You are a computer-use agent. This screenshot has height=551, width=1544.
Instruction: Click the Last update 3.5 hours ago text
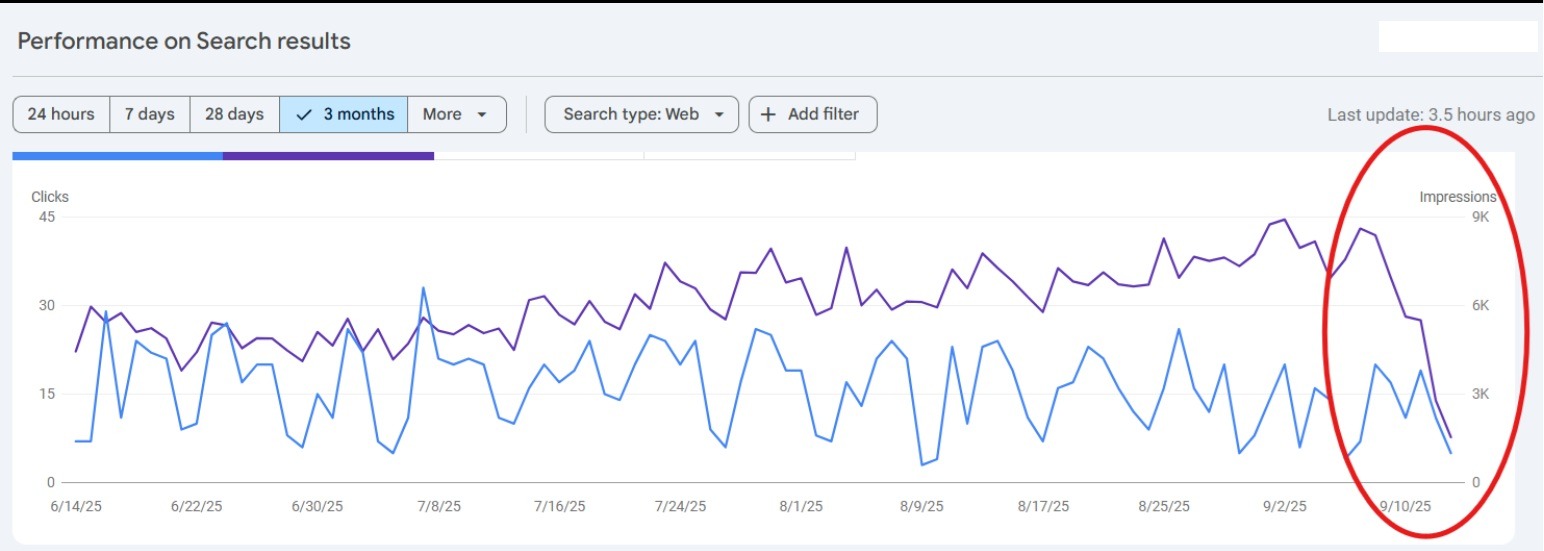click(1430, 115)
